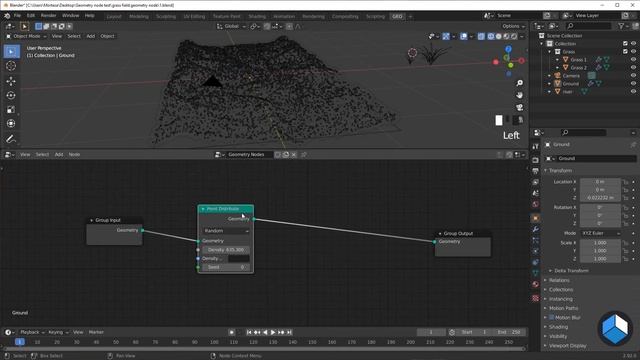The image size is (640, 360).
Task: Open the Outliner filter funnel
Action: pyautogui.click(x=621, y=26)
